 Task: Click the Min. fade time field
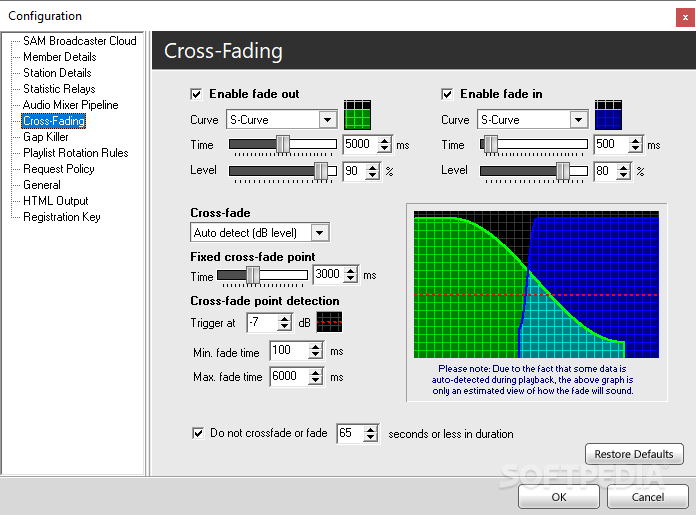click(x=289, y=350)
